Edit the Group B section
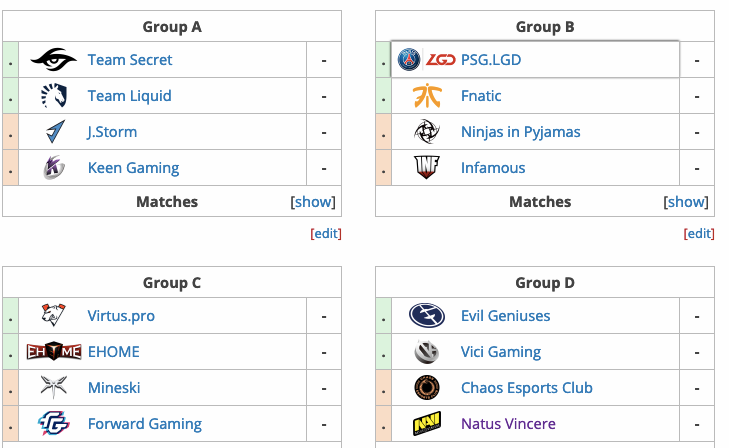Image resolution: width=729 pixels, height=448 pixels. [699, 233]
